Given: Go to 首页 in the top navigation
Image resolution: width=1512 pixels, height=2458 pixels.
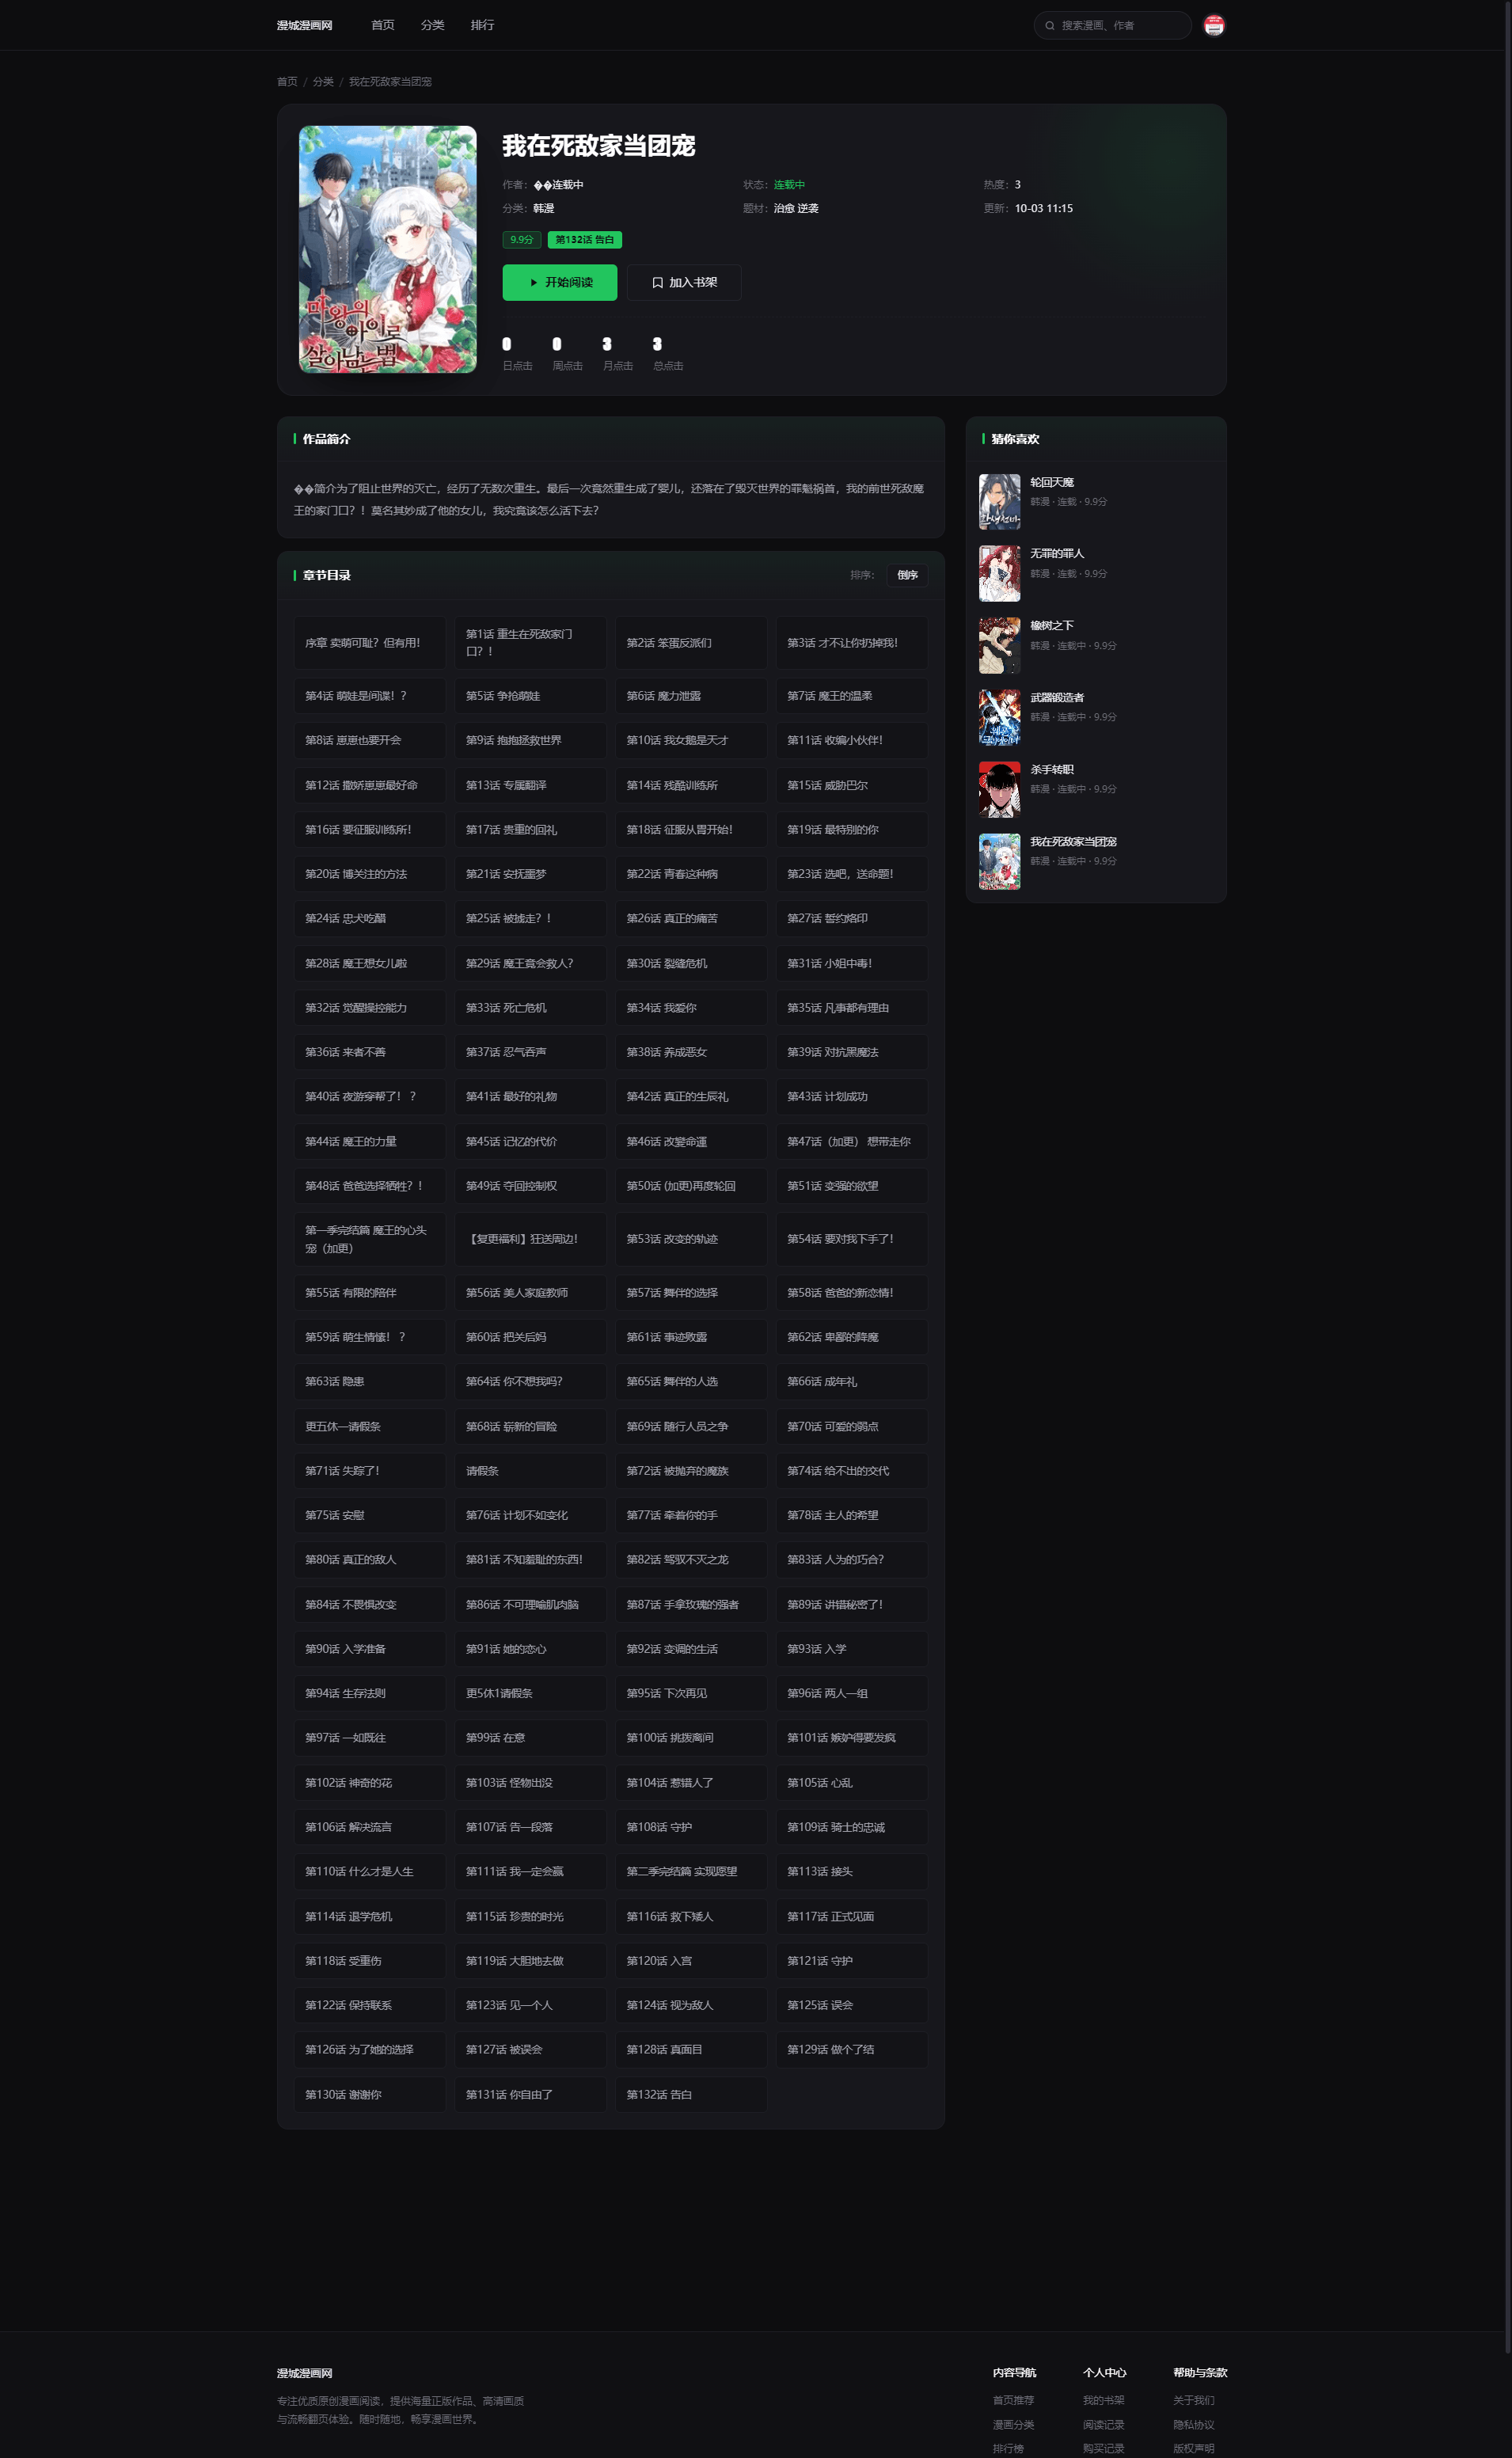Looking at the screenshot, I should (383, 25).
